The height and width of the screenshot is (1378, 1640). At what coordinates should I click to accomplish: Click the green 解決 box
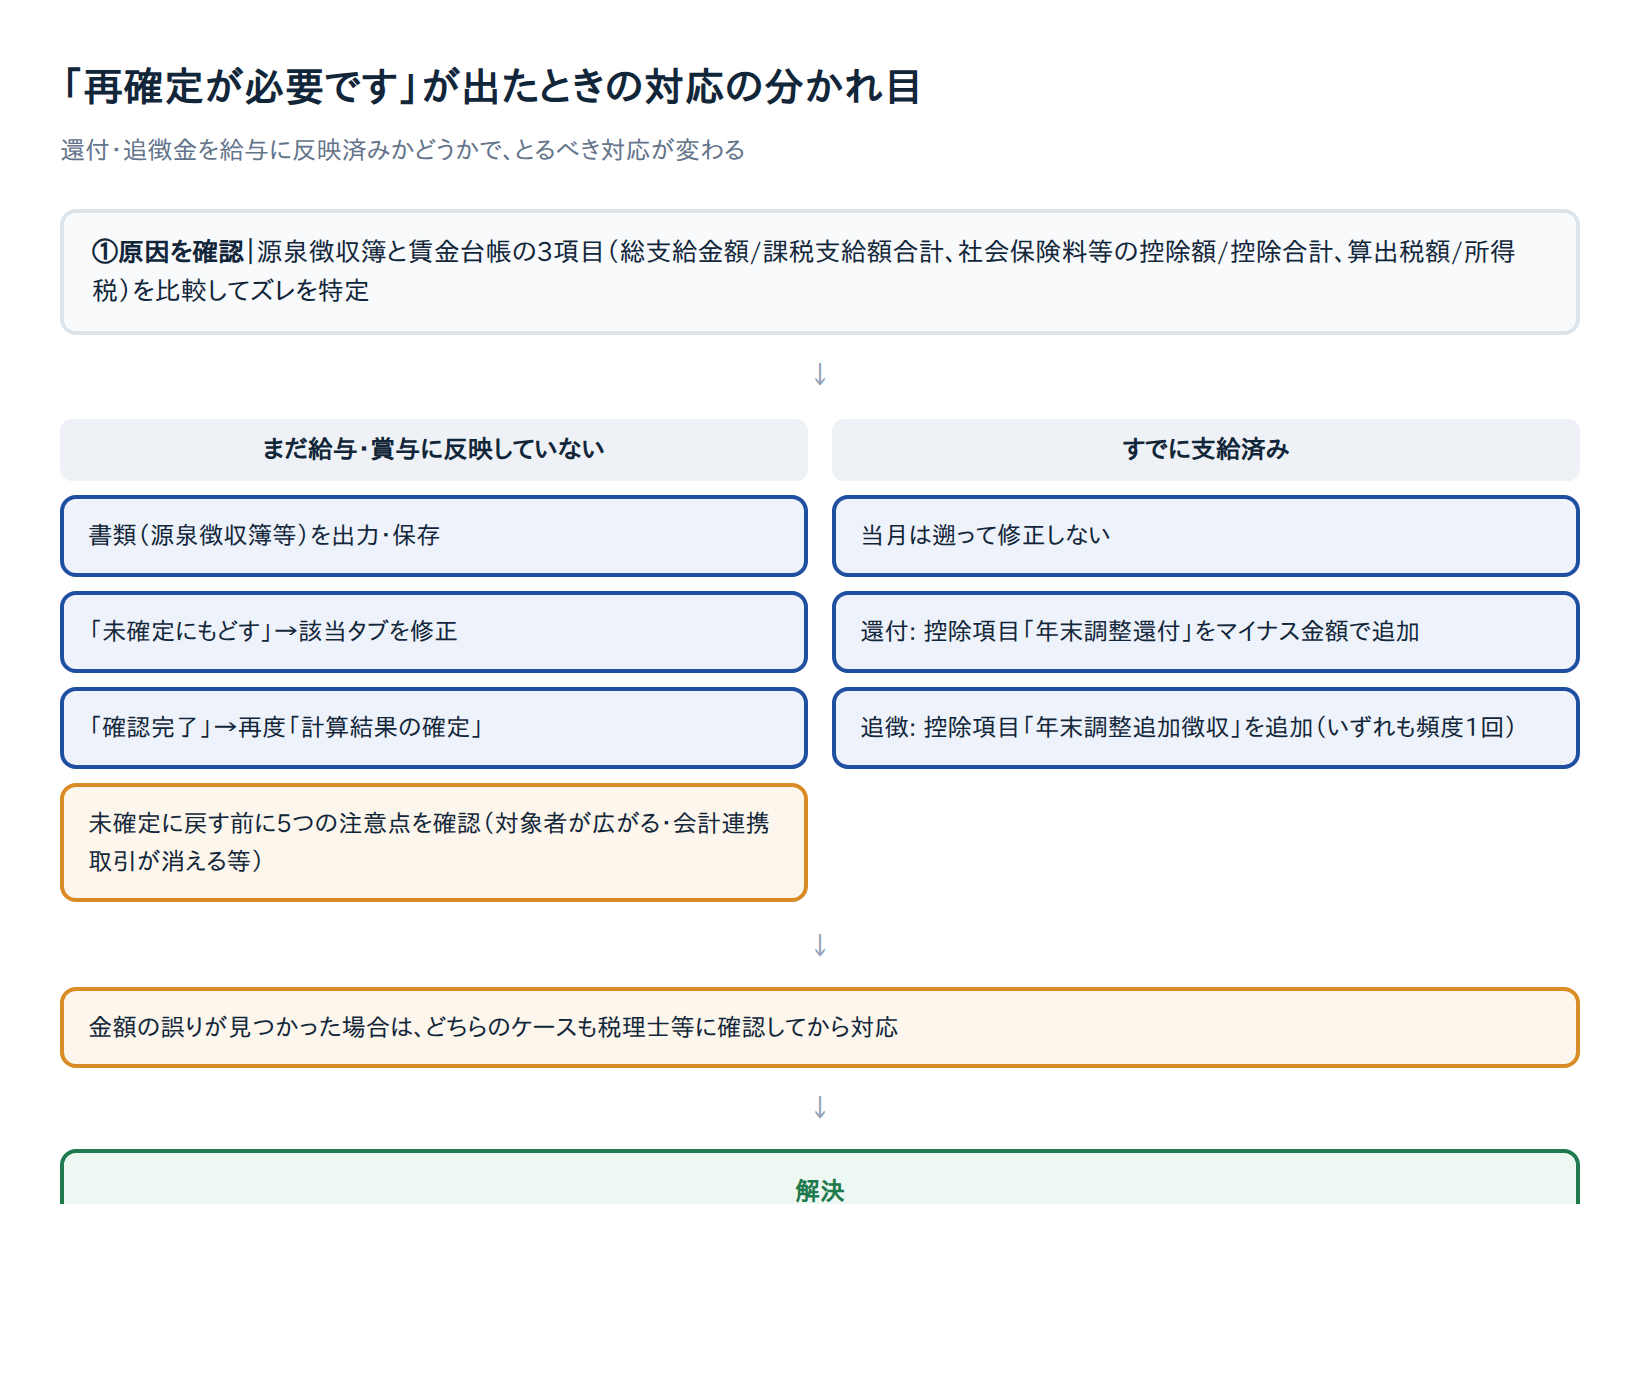tap(820, 1178)
